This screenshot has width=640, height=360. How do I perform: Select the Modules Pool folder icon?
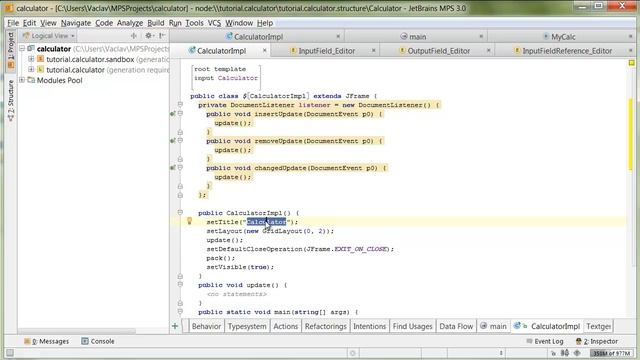pyautogui.click(x=31, y=80)
